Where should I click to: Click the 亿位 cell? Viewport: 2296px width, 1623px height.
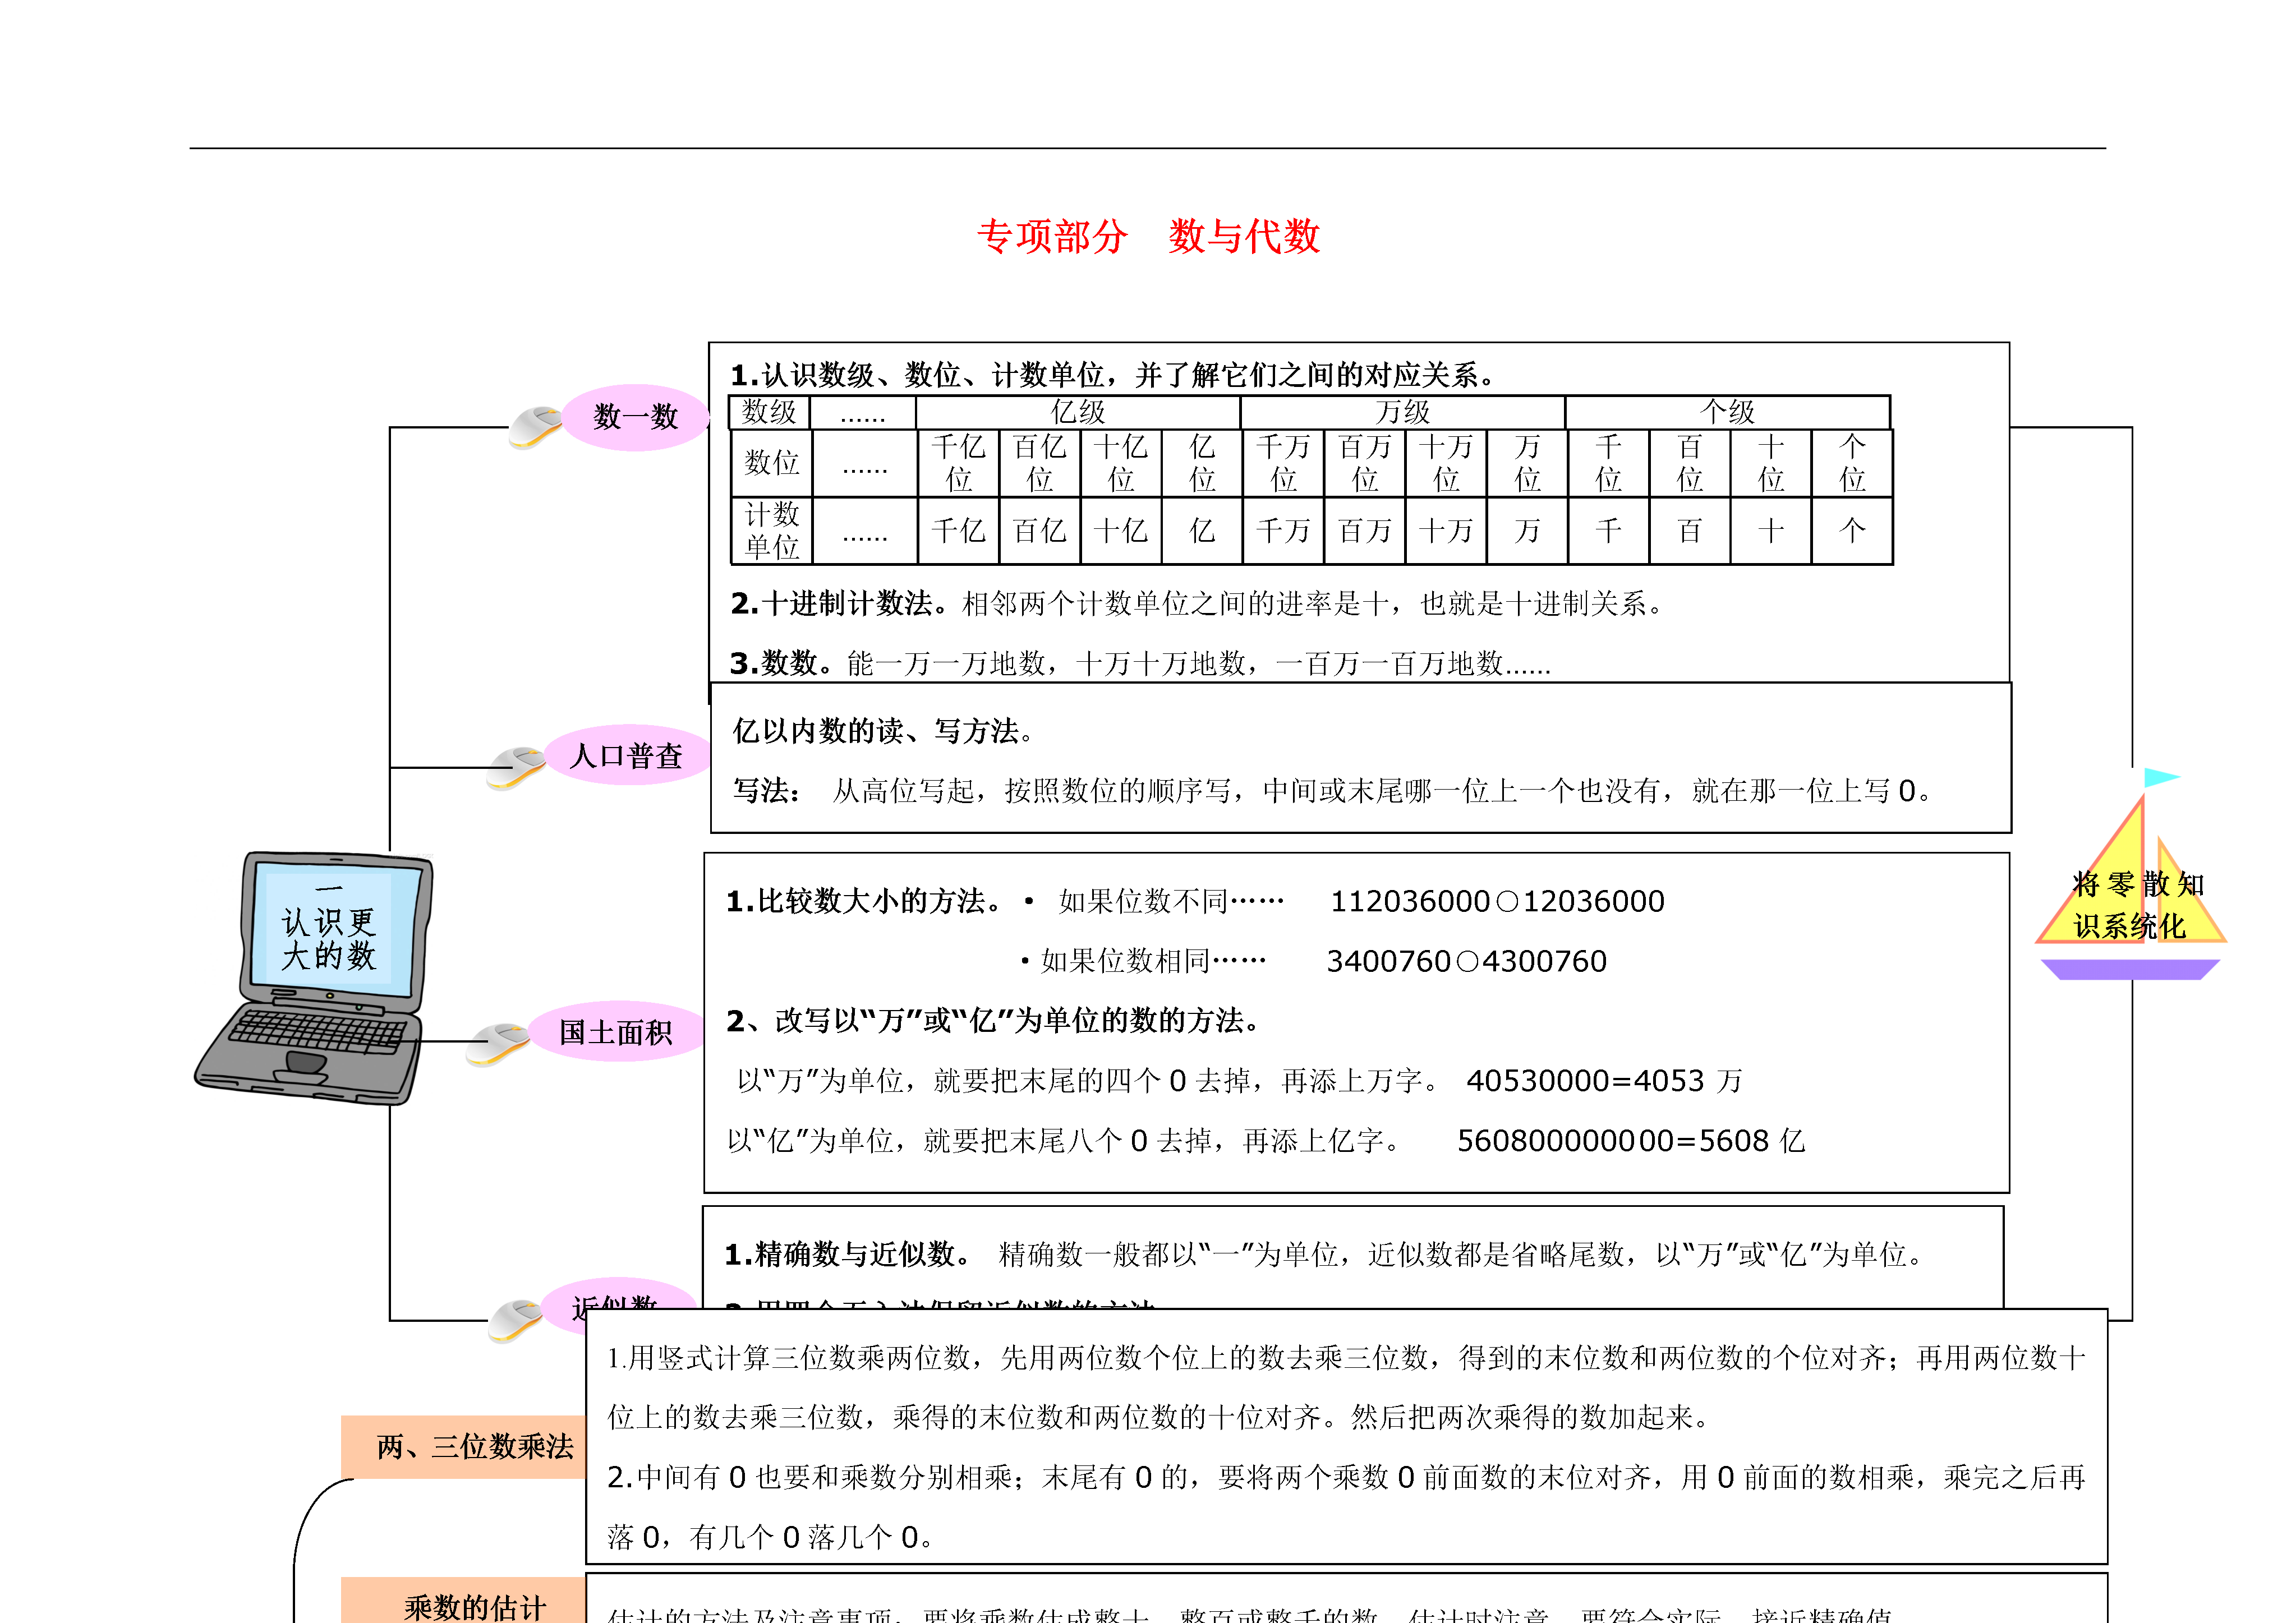(x=1202, y=463)
